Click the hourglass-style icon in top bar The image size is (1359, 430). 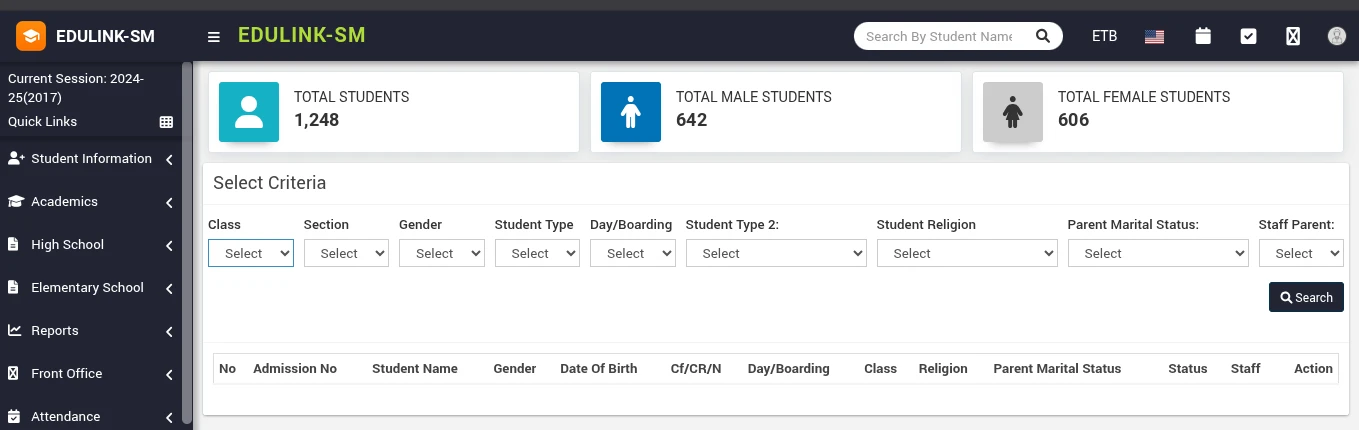1293,36
